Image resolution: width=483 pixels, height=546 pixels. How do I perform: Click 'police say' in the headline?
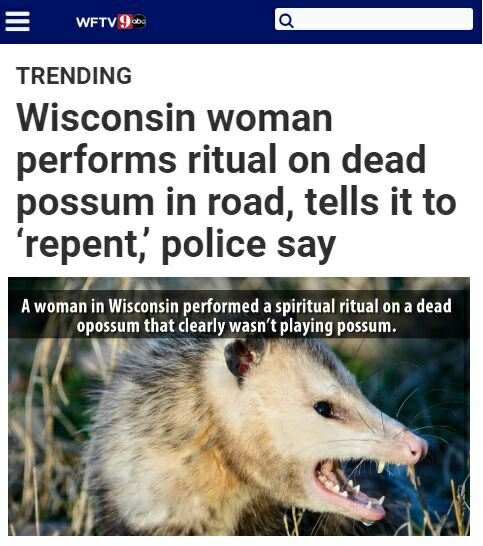coord(249,244)
